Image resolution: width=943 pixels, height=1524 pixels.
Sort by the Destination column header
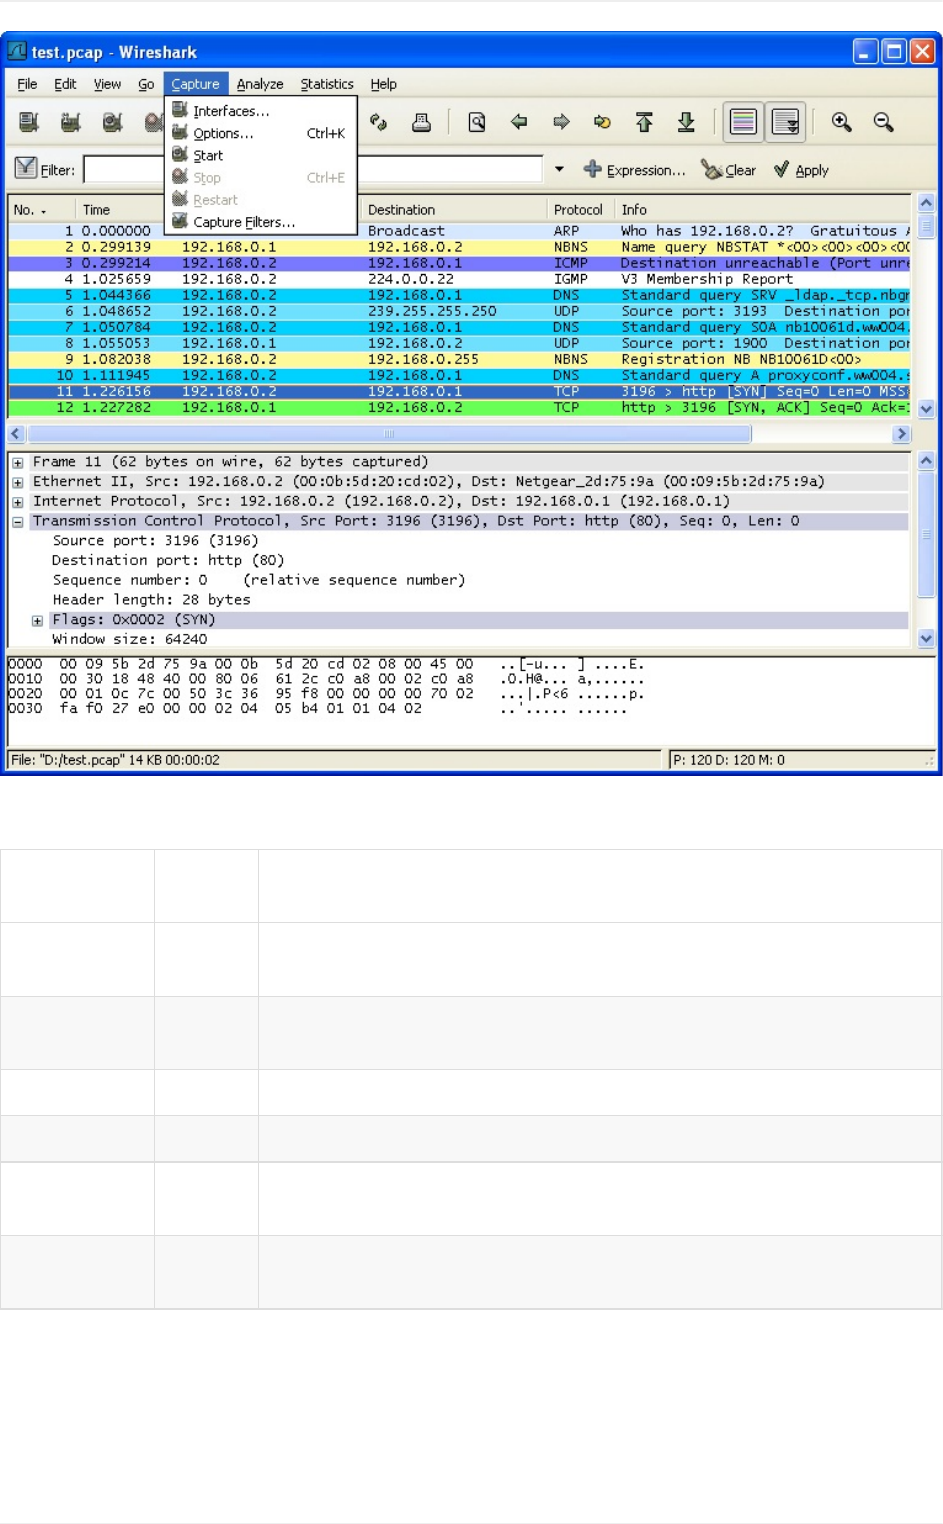(x=453, y=209)
